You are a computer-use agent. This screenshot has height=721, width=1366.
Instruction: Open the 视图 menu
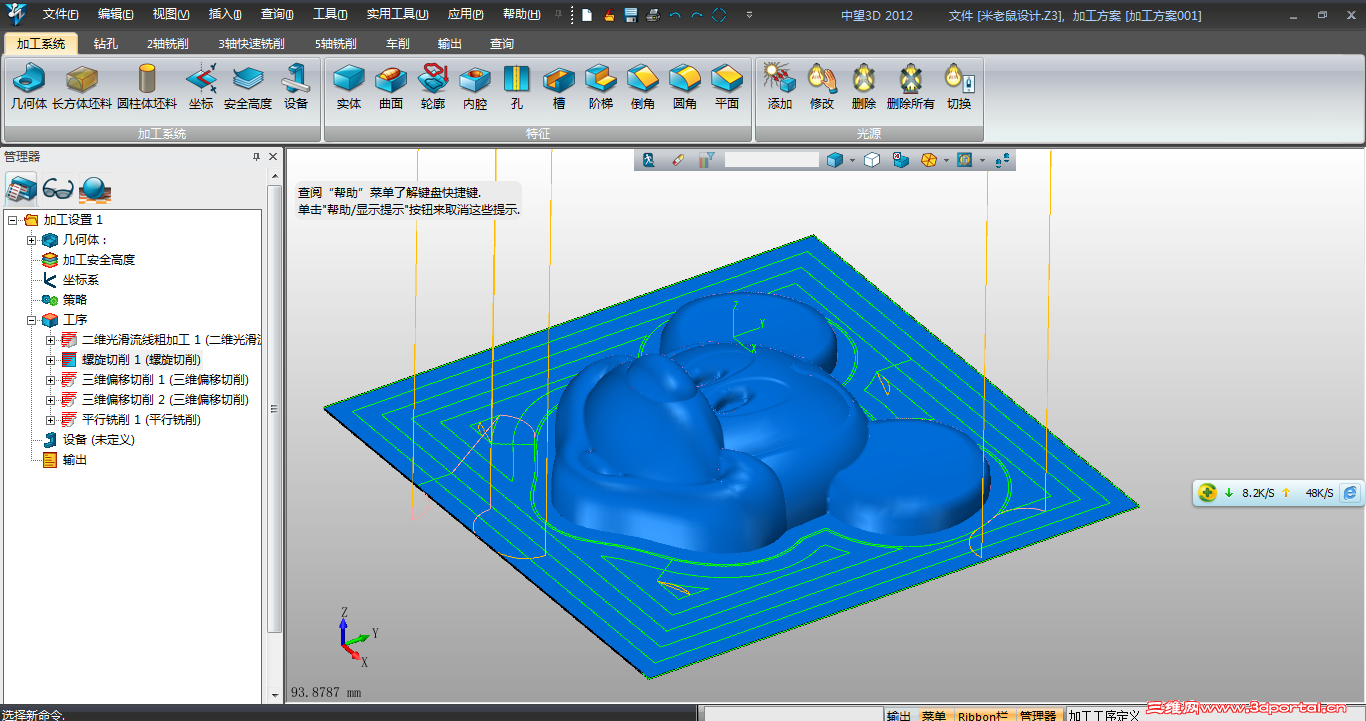[x=171, y=15]
